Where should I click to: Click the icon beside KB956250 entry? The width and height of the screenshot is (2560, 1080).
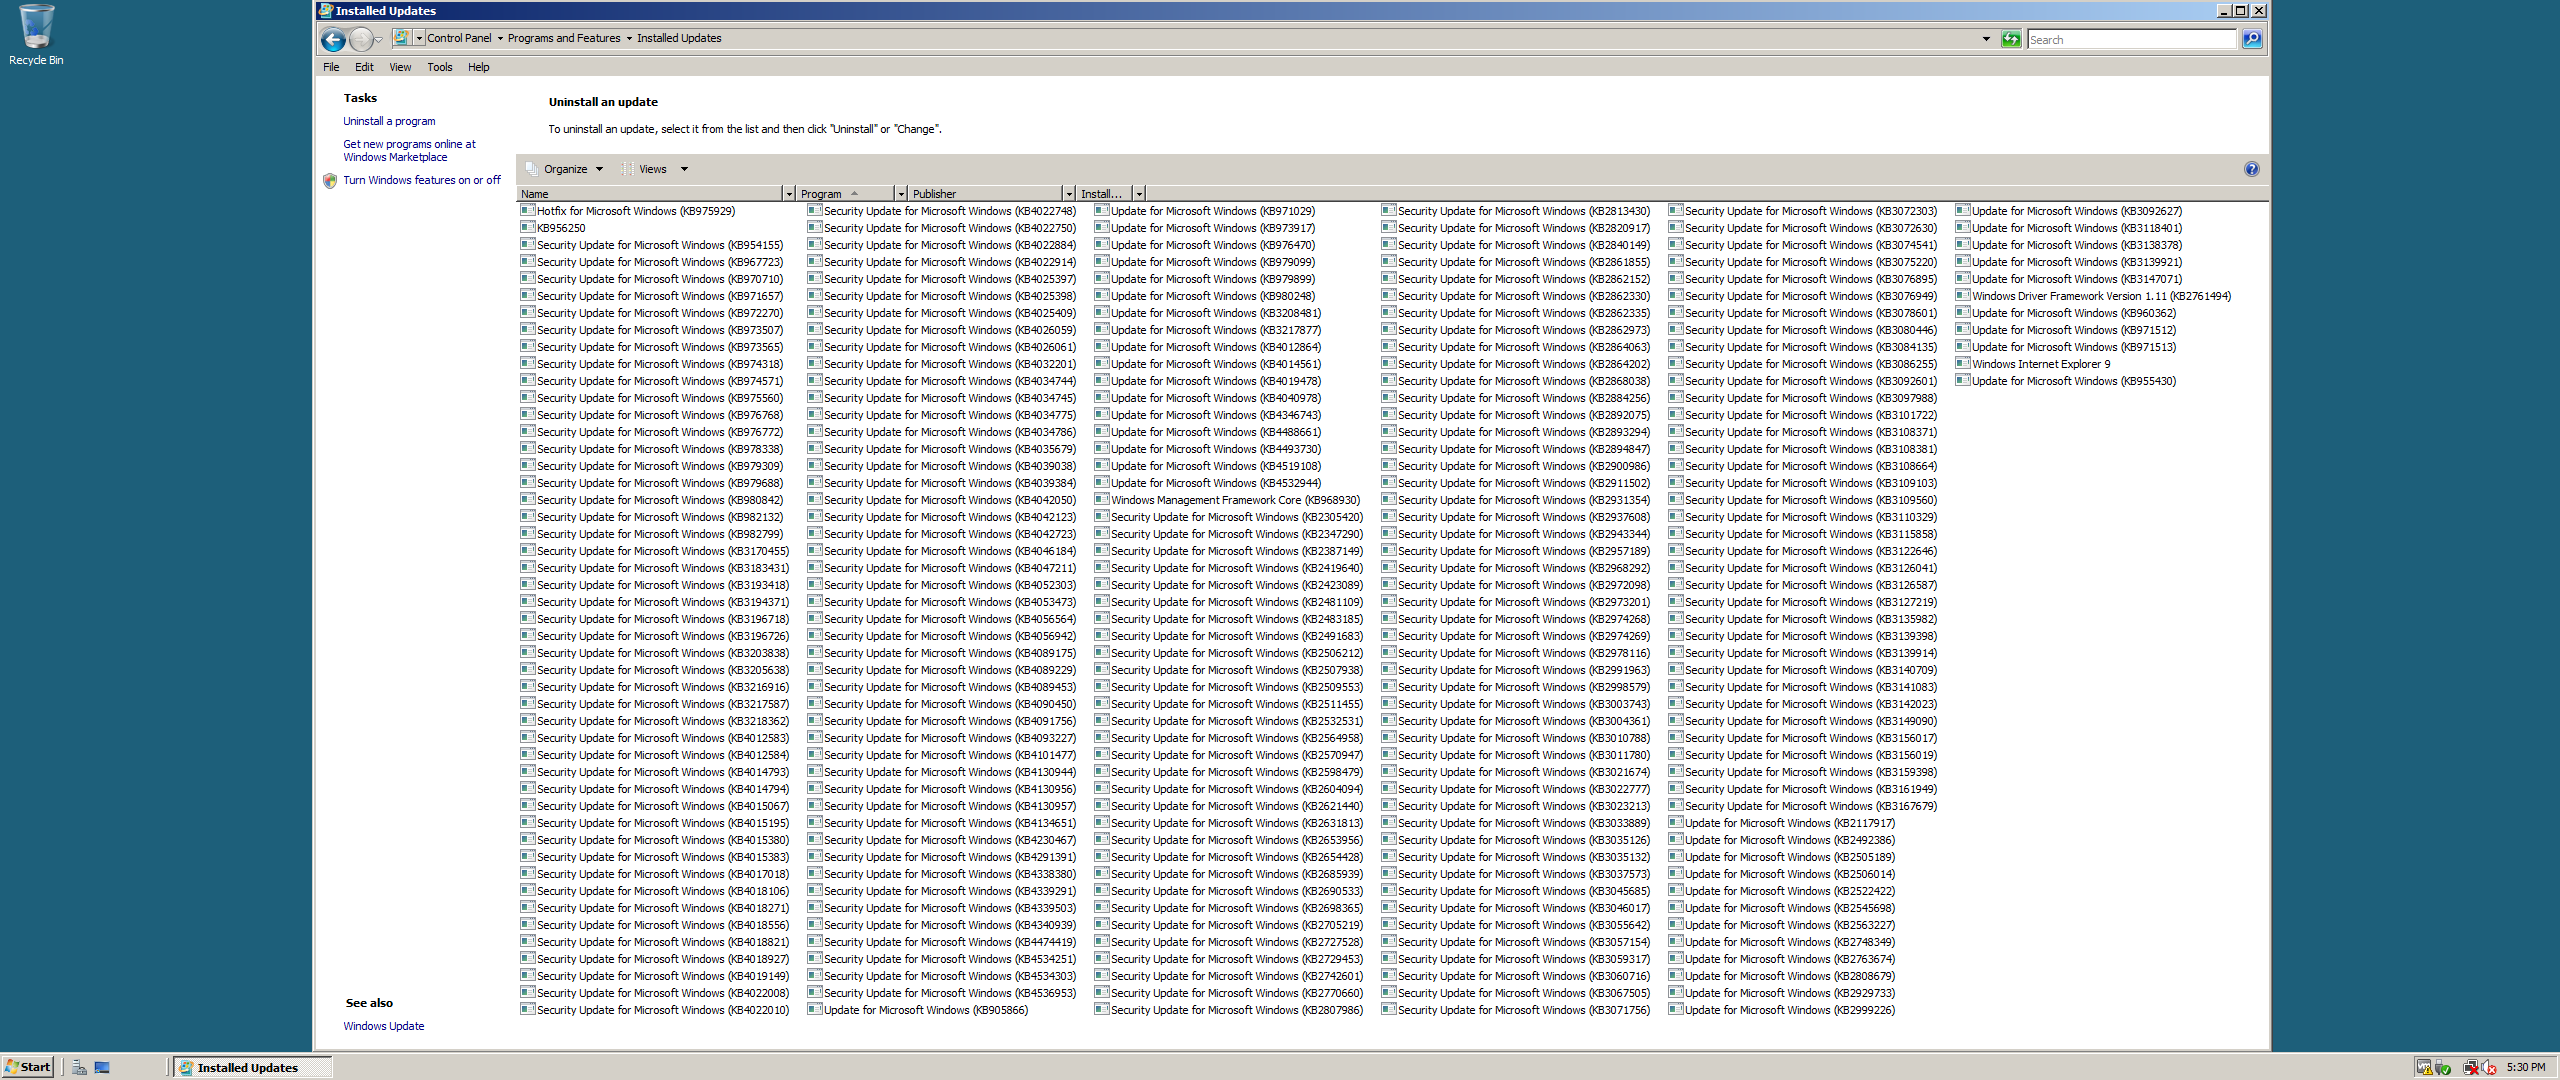(x=528, y=228)
